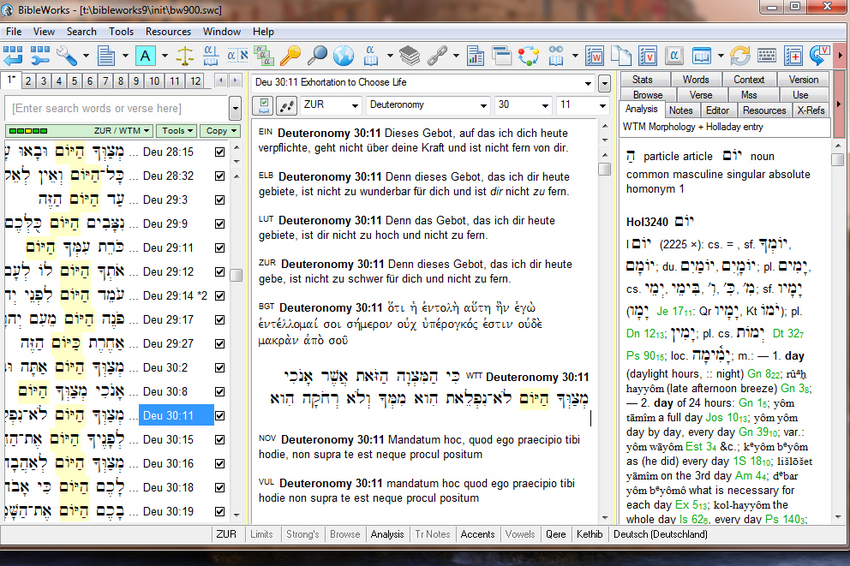Click the stacked green alpha cards icon
This screenshot has height=566, width=850.
pos(264,55)
